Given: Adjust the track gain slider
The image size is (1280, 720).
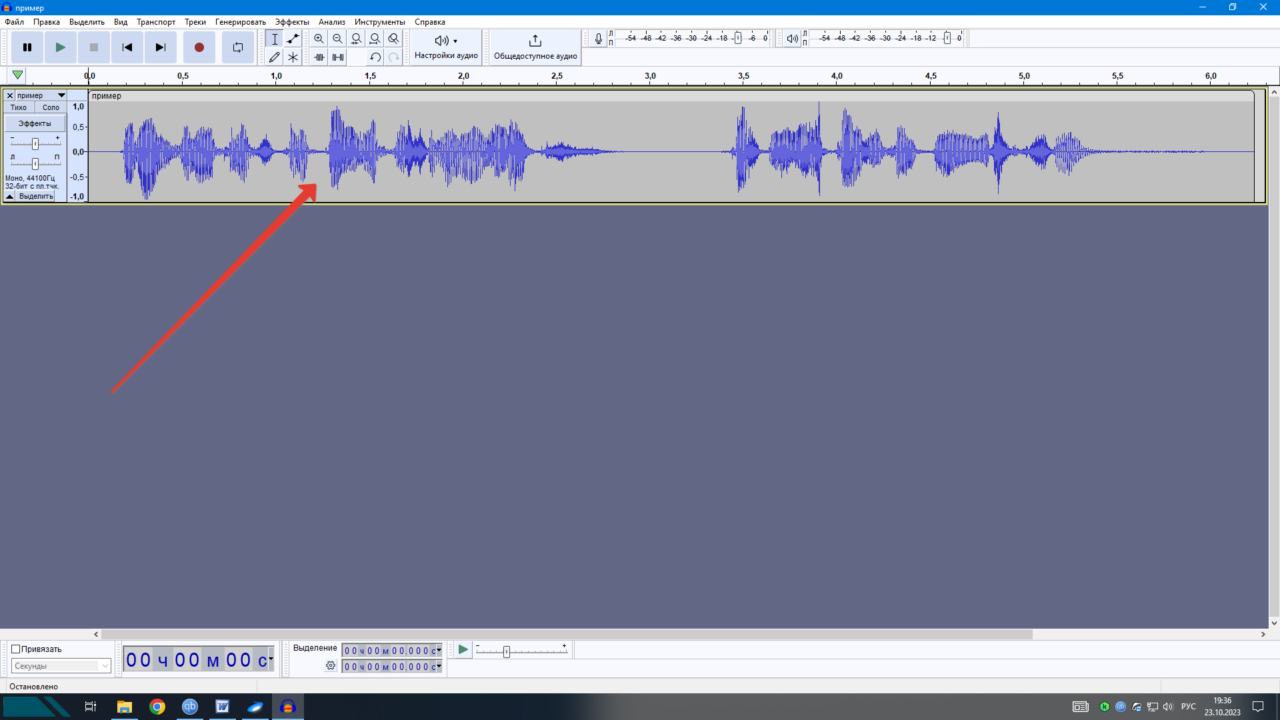Looking at the screenshot, I should (35, 144).
